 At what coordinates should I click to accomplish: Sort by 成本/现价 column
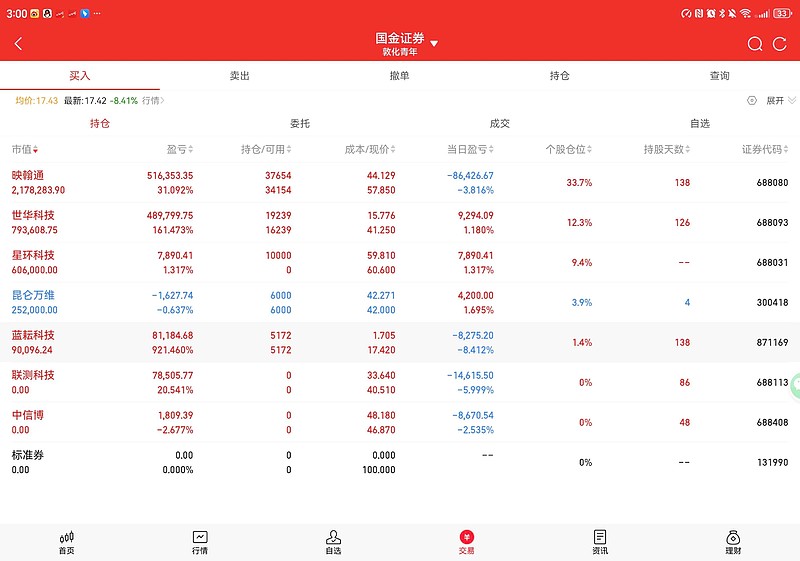coord(370,149)
